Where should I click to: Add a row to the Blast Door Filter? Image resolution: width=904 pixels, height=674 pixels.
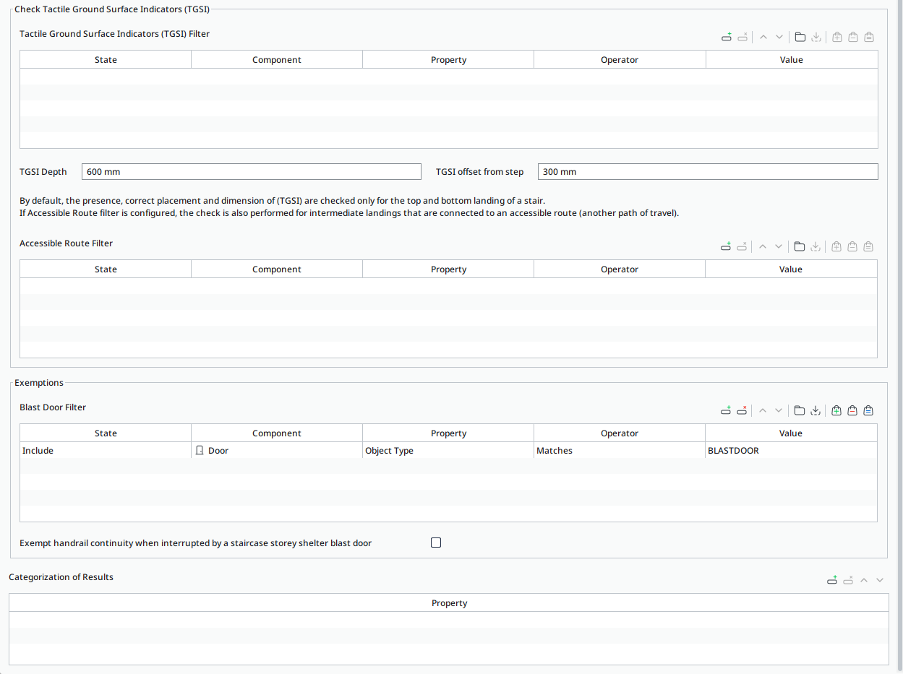726,411
